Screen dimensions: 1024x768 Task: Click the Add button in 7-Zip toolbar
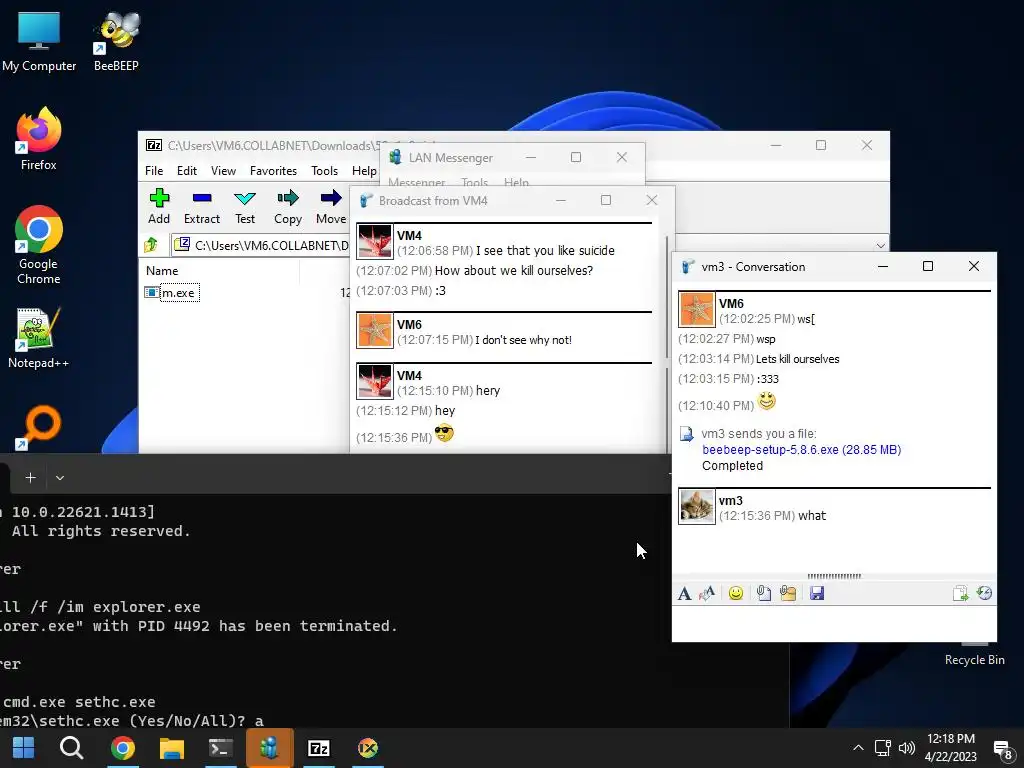tap(159, 206)
